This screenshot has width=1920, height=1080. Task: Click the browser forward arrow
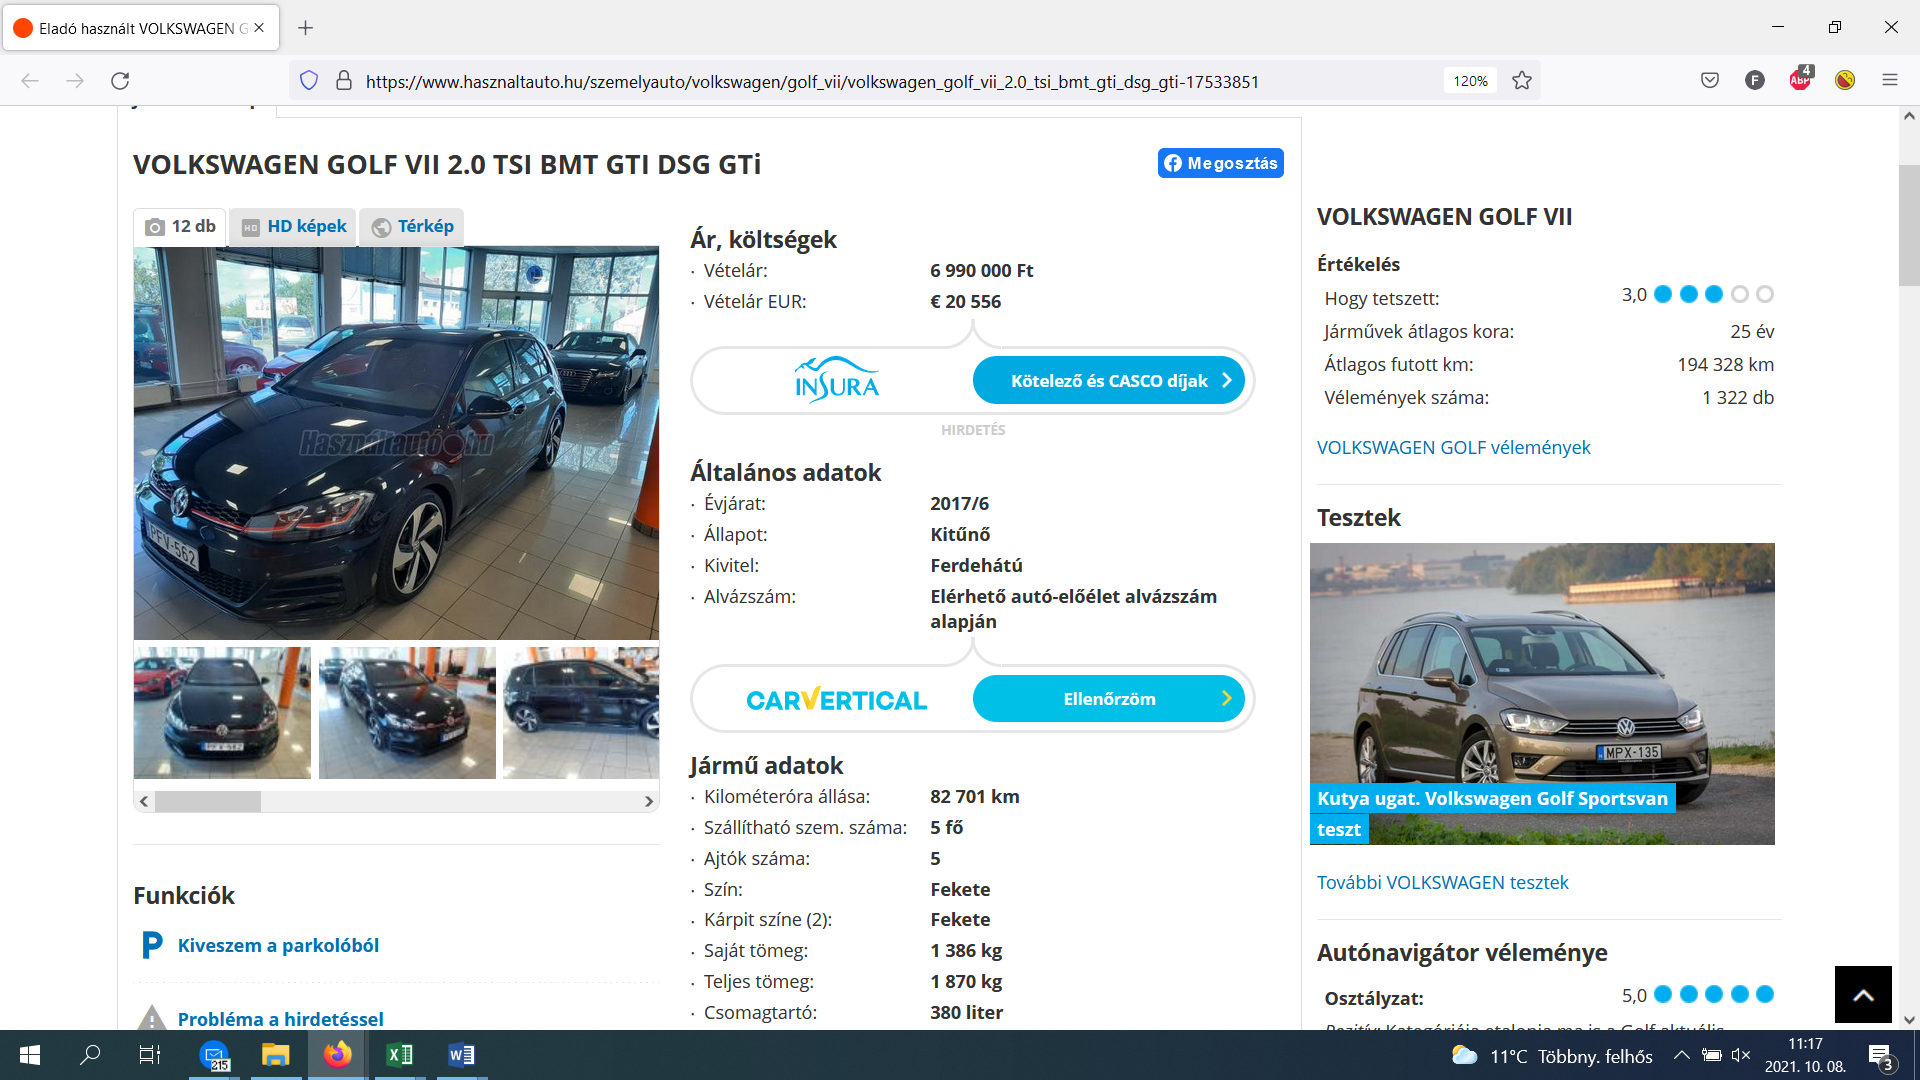tap(75, 81)
